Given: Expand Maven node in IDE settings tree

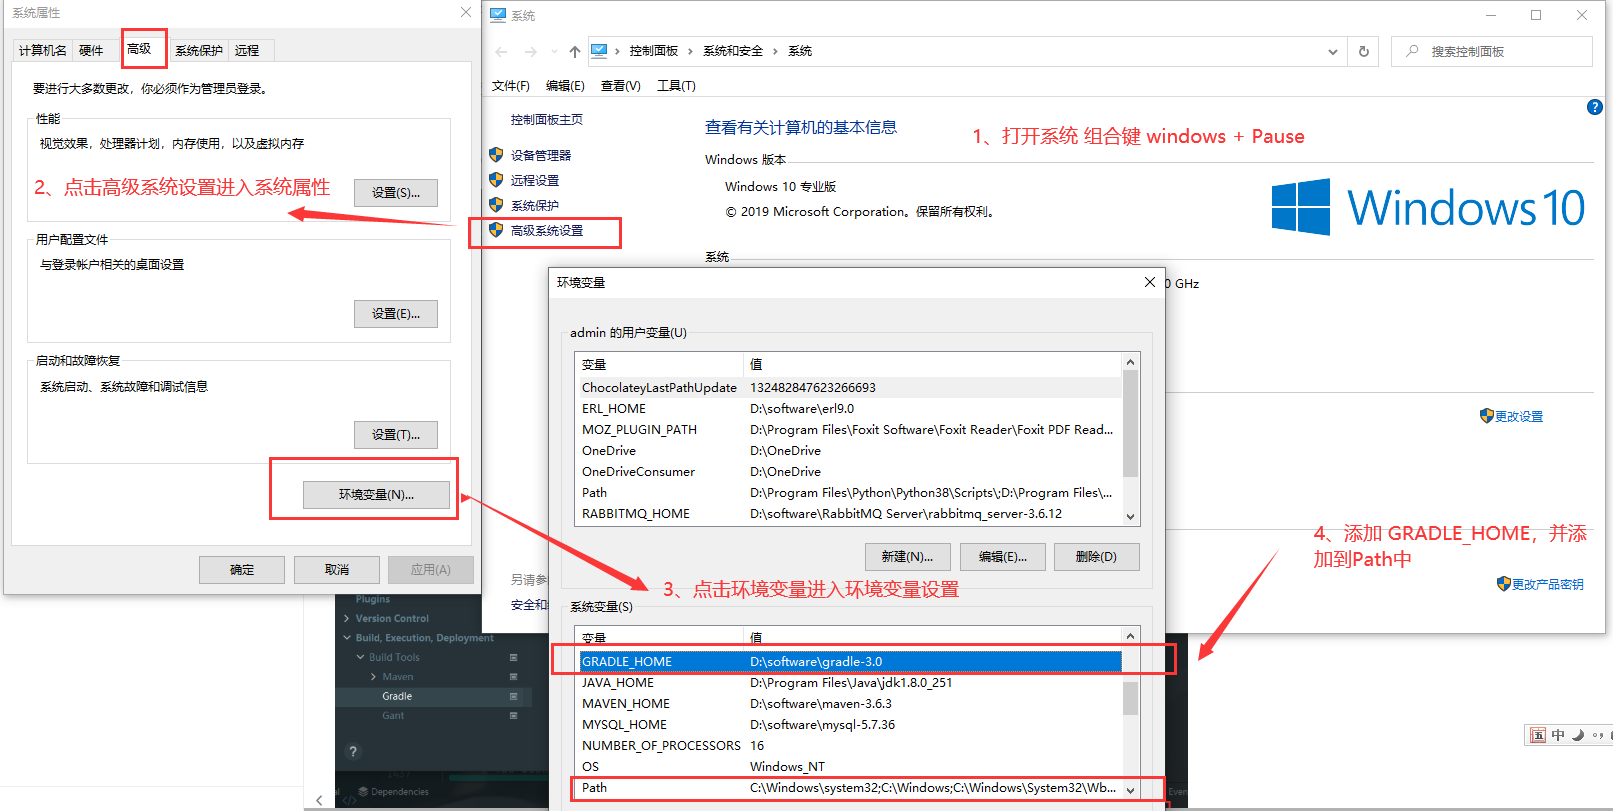Looking at the screenshot, I should click(x=374, y=677).
